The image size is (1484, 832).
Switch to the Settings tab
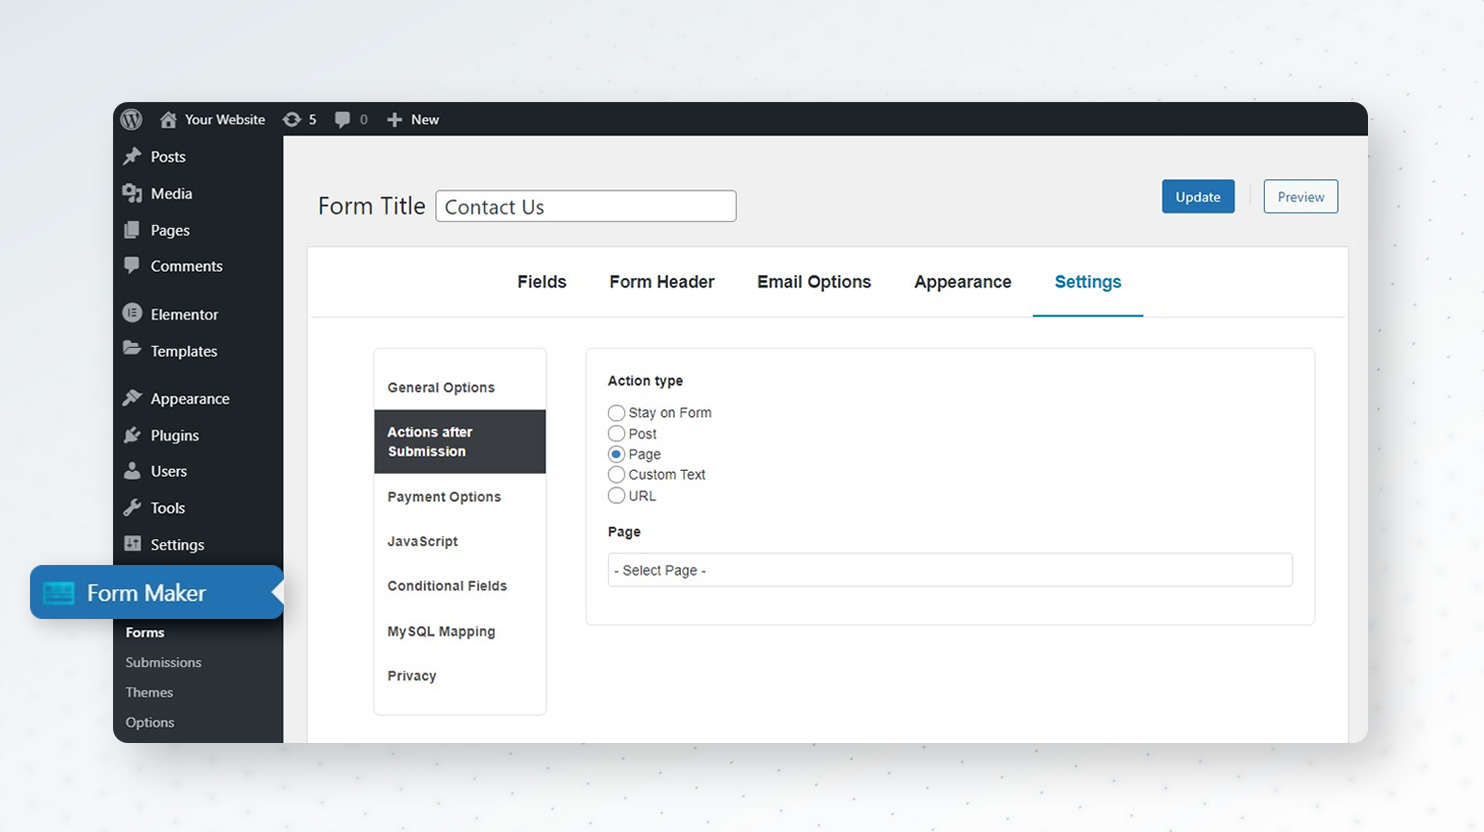tap(1088, 282)
